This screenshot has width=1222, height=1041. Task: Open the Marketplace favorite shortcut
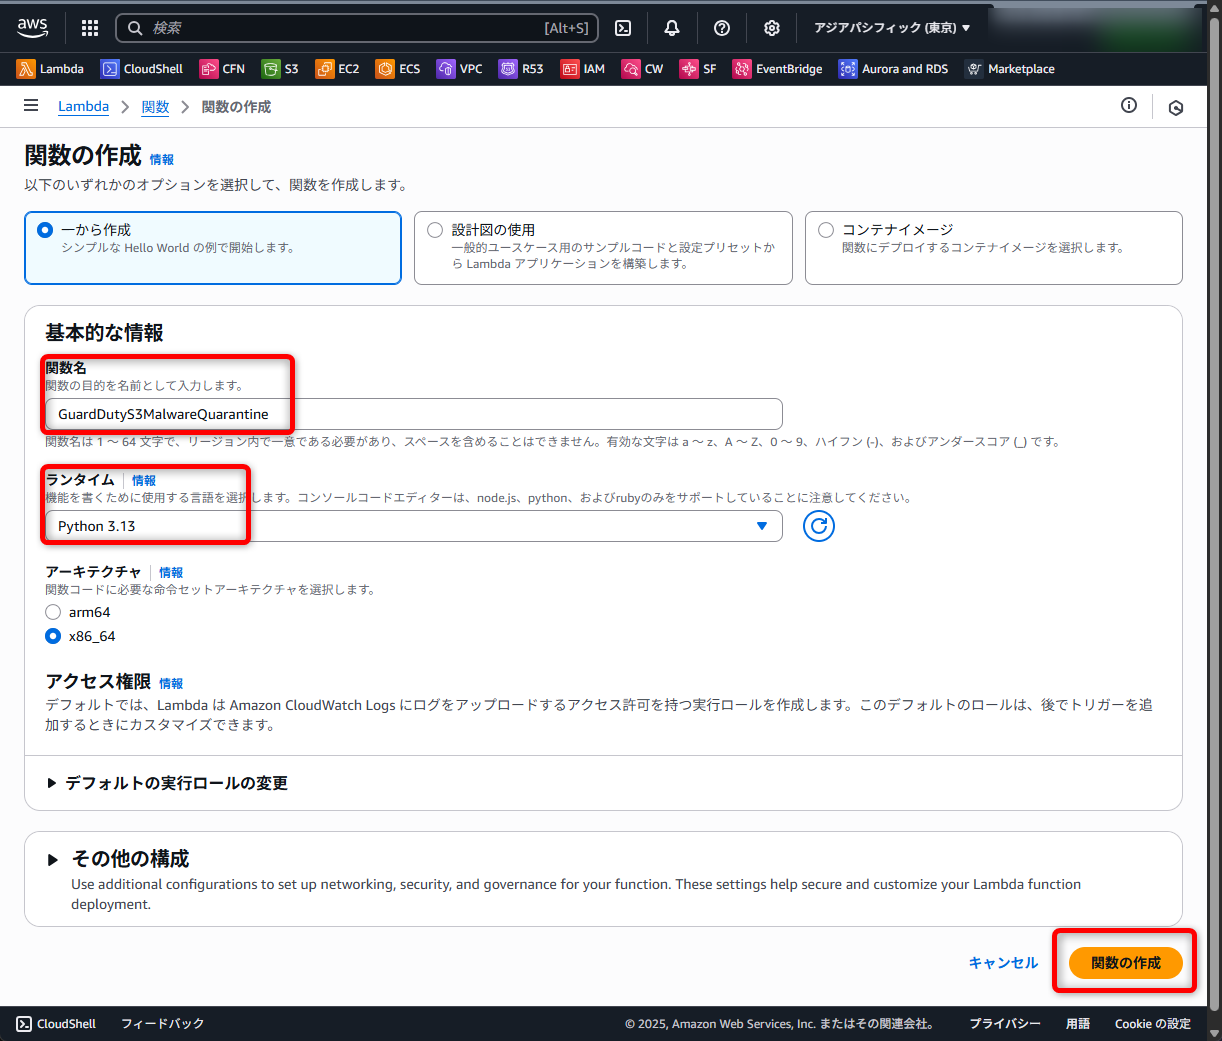coord(1009,69)
